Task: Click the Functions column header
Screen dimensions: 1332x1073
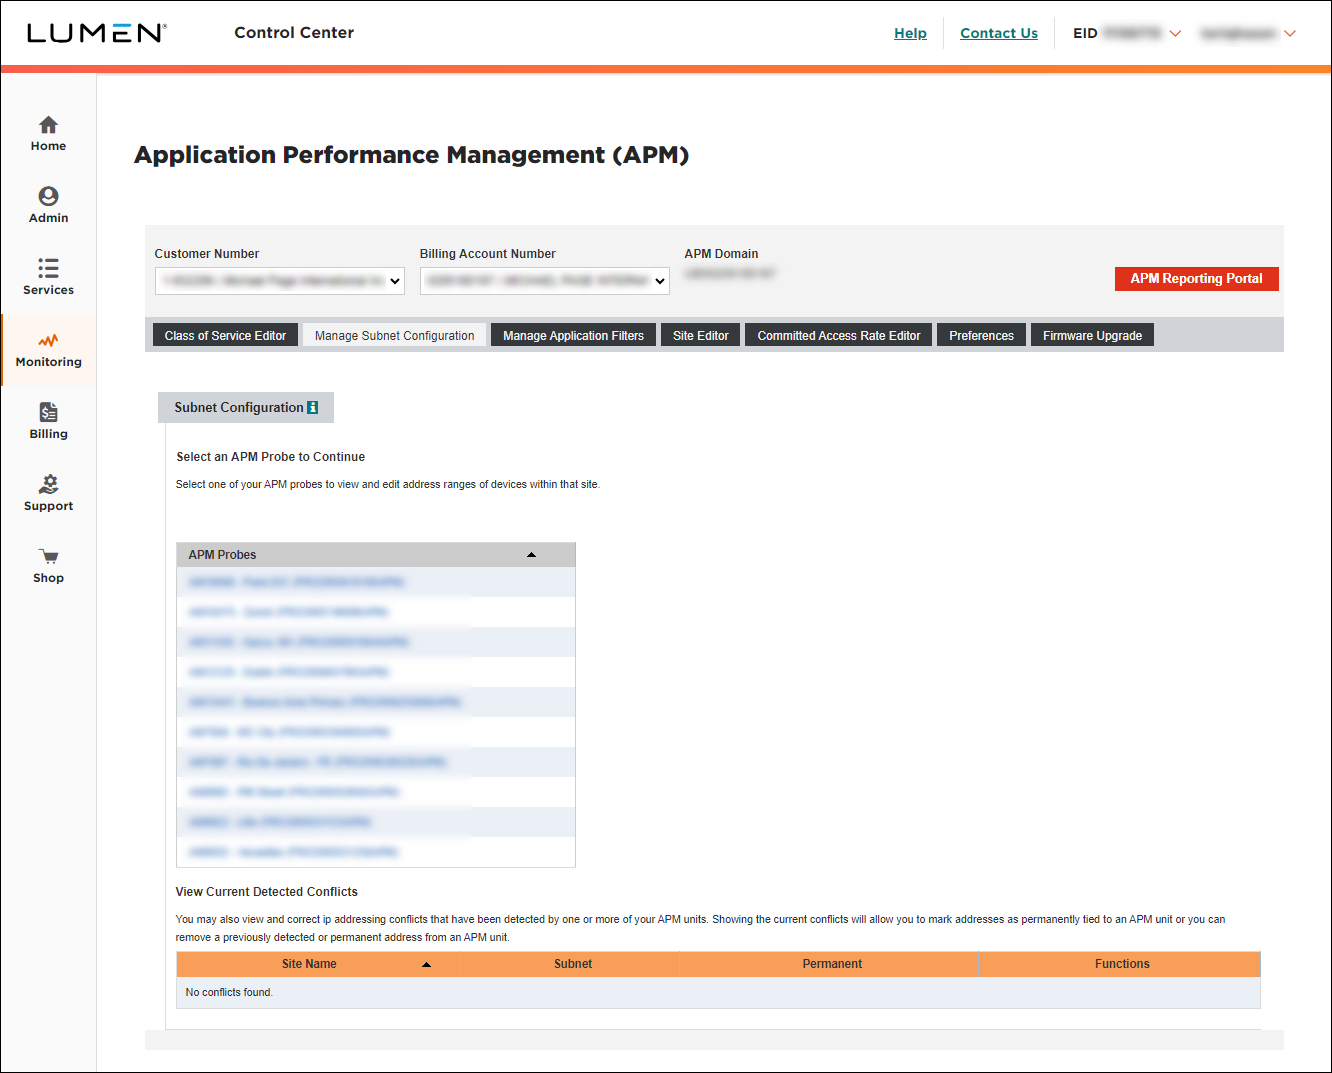Action: coord(1121,964)
